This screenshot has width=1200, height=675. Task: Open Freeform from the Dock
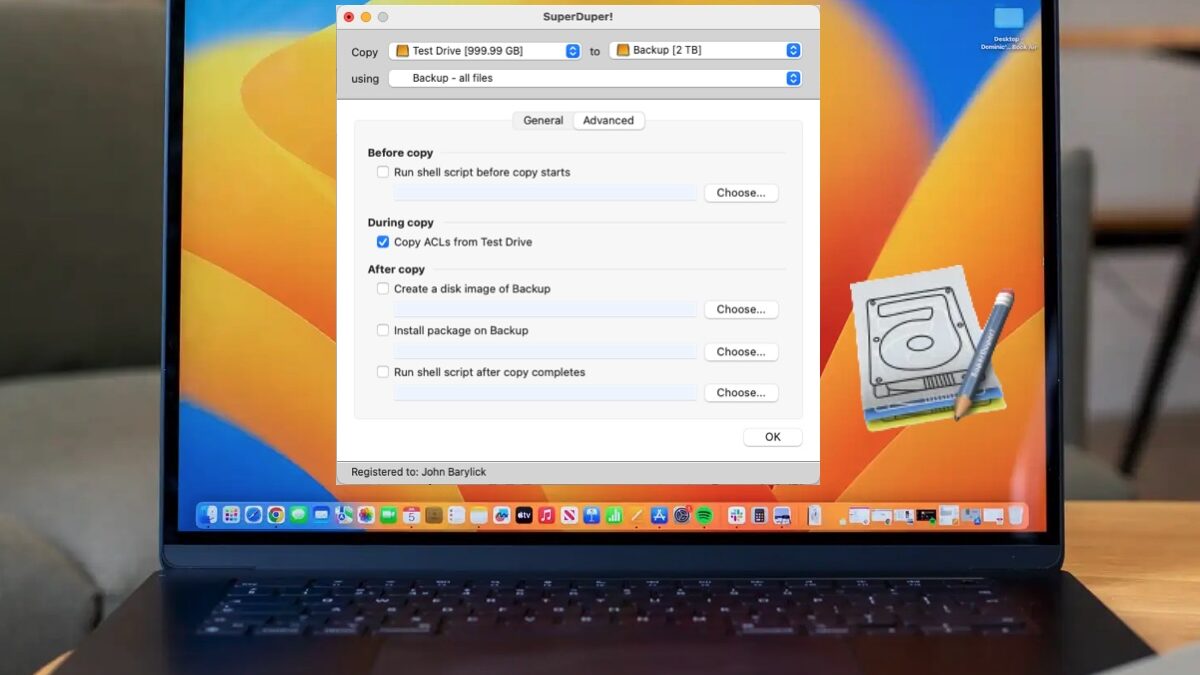tap(501, 515)
